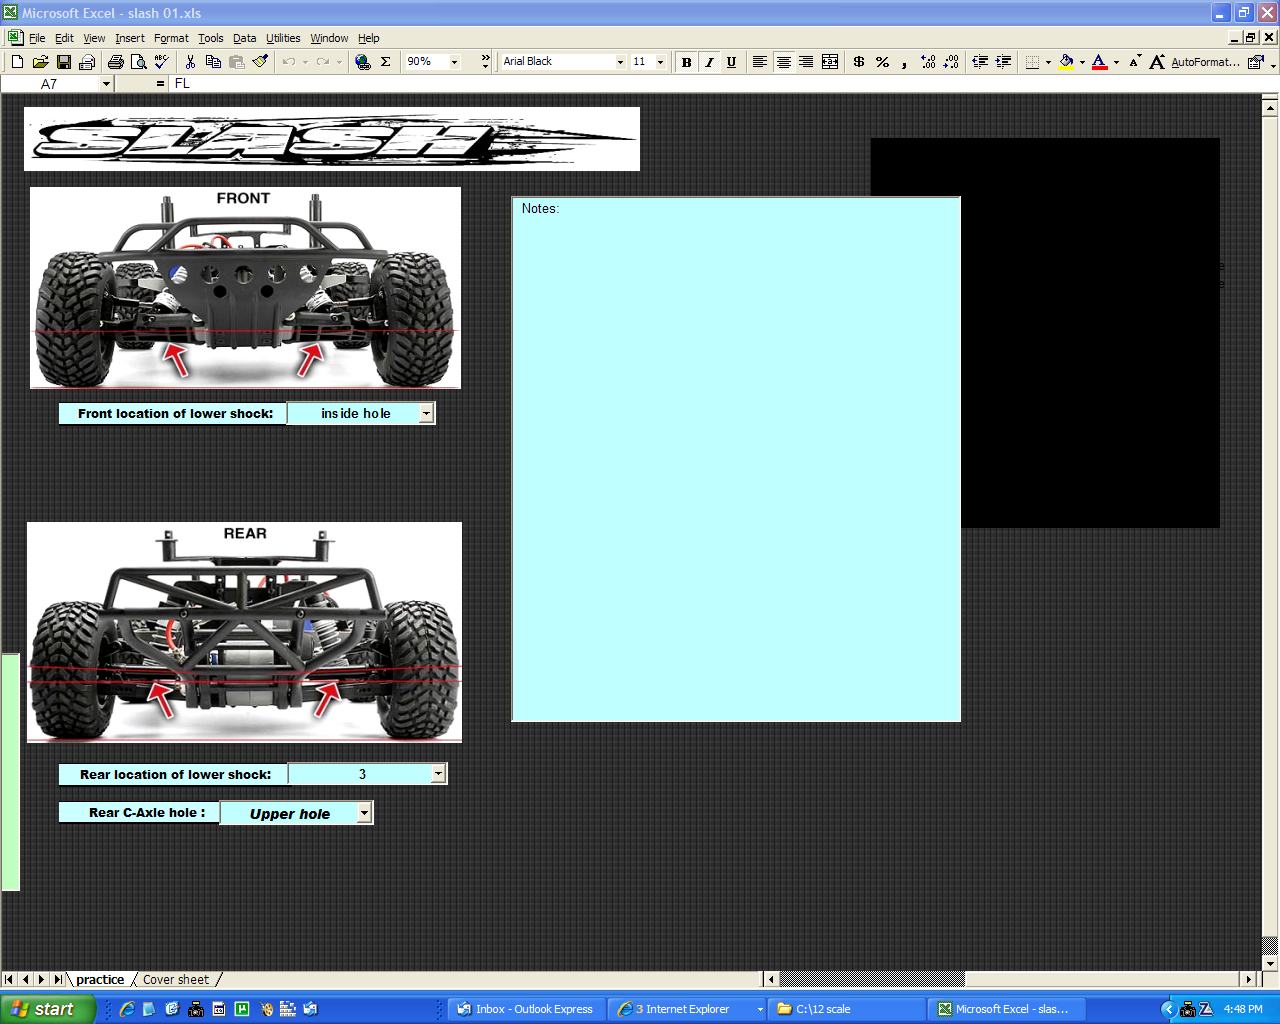Open the Edit menu

(64, 38)
